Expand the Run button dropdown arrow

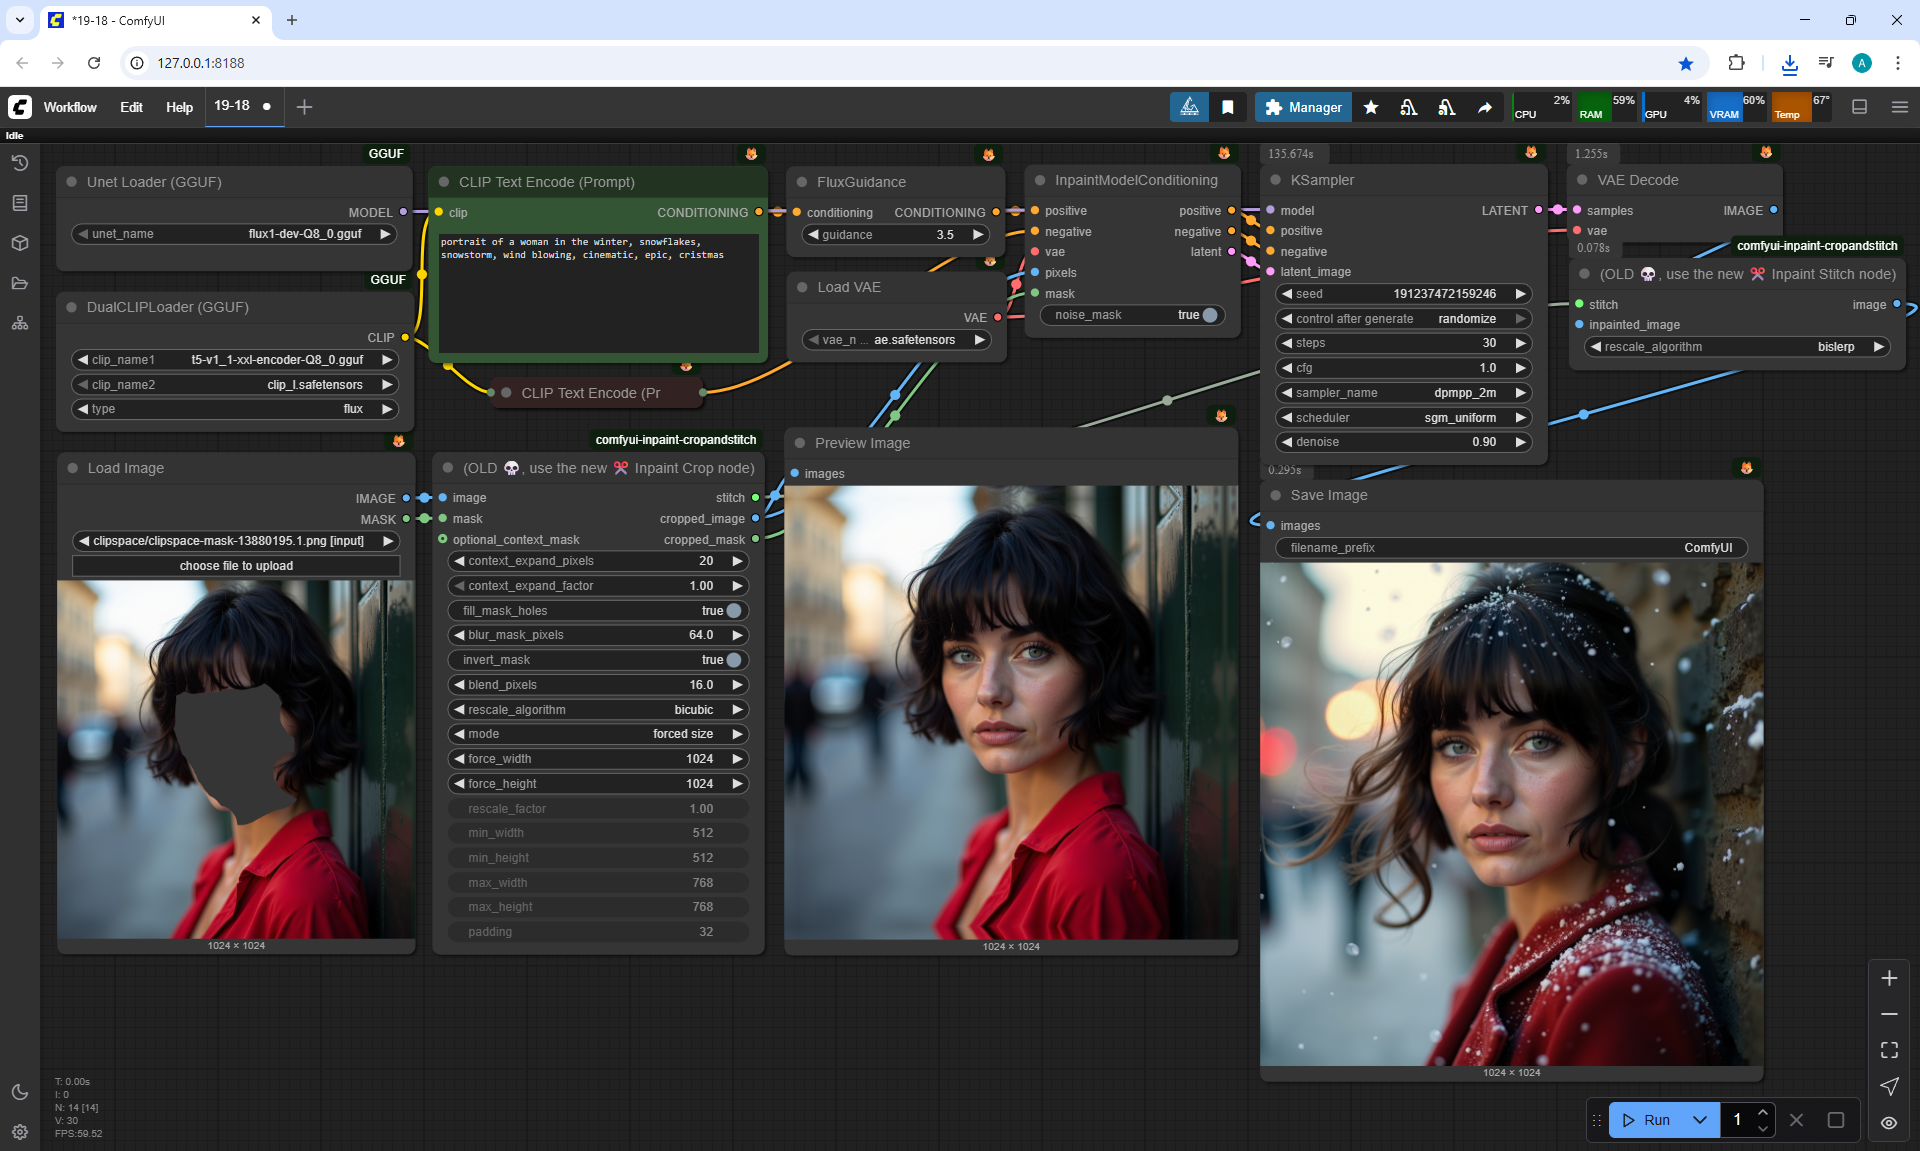pos(1700,1120)
